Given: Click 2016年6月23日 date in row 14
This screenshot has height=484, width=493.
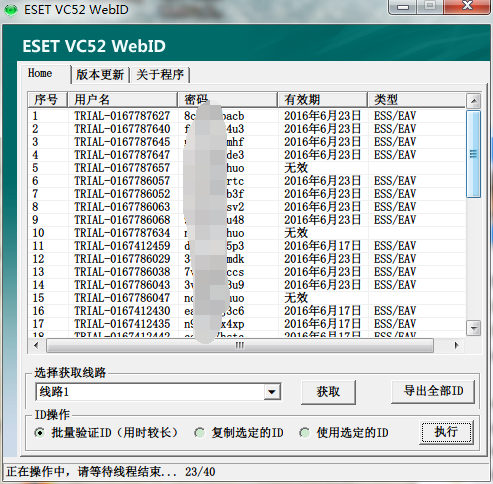Looking at the screenshot, I should 322,285.
